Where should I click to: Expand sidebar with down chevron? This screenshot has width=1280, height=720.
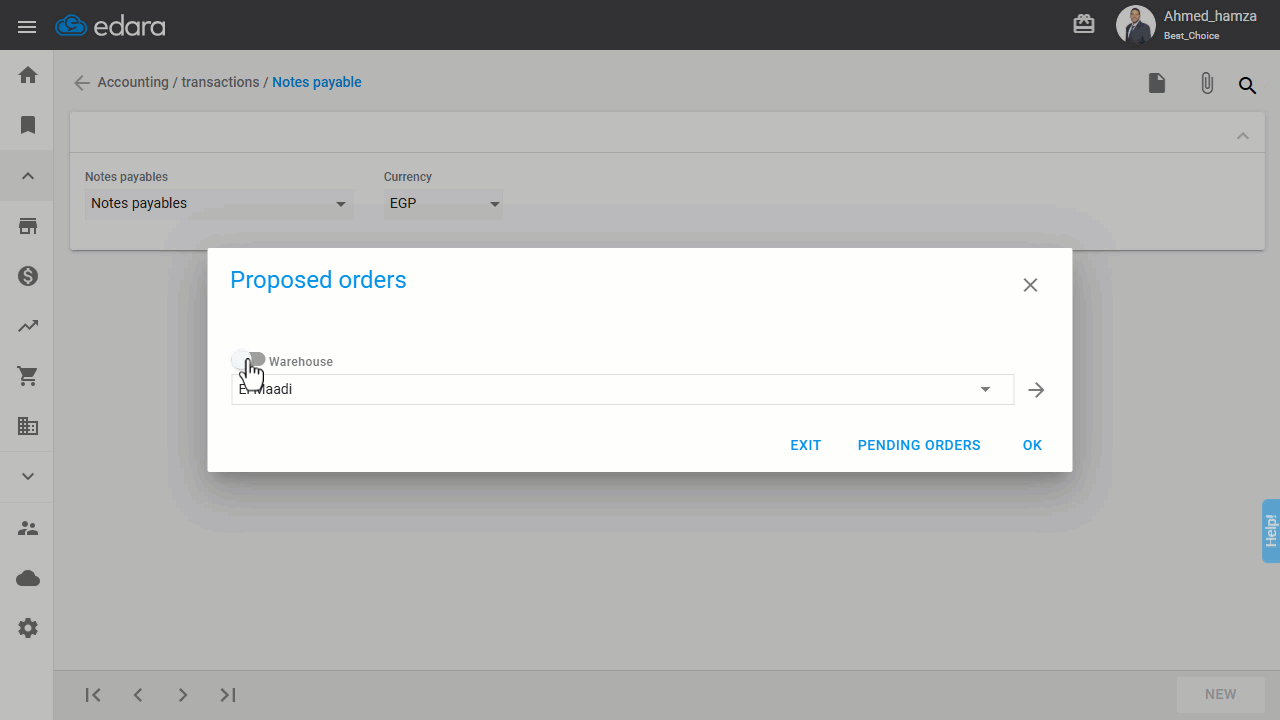(28, 477)
